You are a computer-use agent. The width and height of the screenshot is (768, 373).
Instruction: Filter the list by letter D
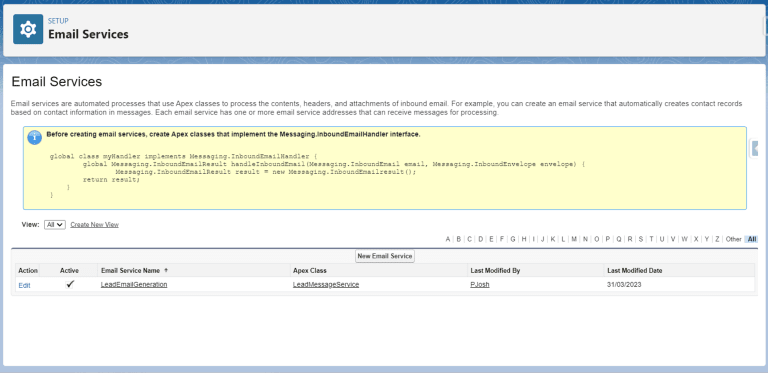tap(480, 239)
